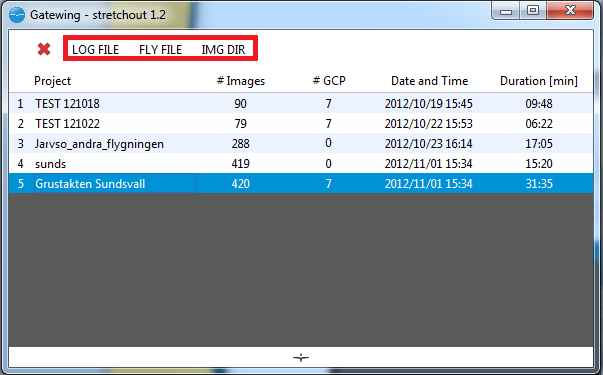Screen dimensions: 603x375
Task: Click duration 17:05 cell
Action: click(x=539, y=143)
